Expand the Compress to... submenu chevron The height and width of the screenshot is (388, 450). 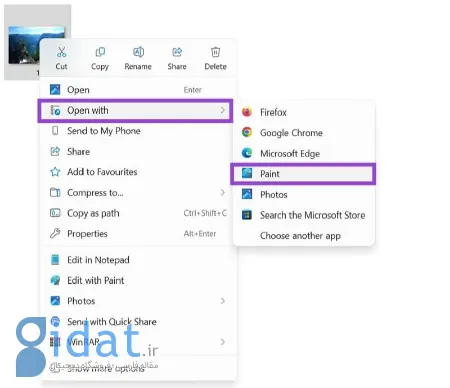[223, 192]
